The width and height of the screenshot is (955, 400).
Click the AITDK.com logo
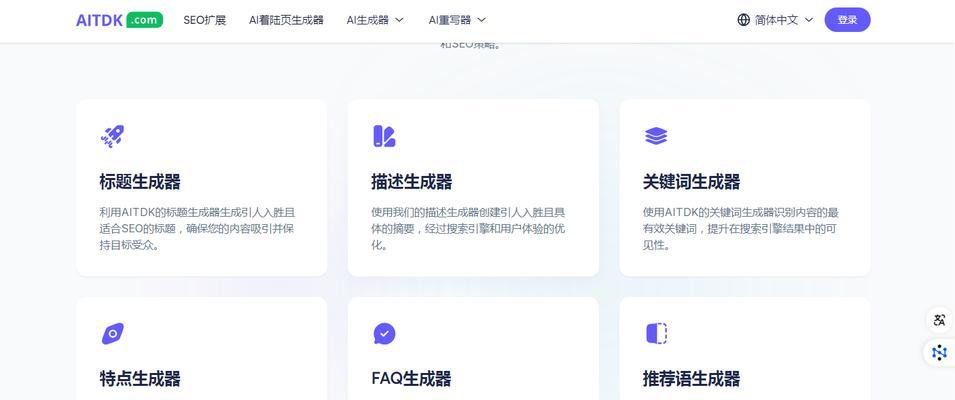tap(119, 20)
